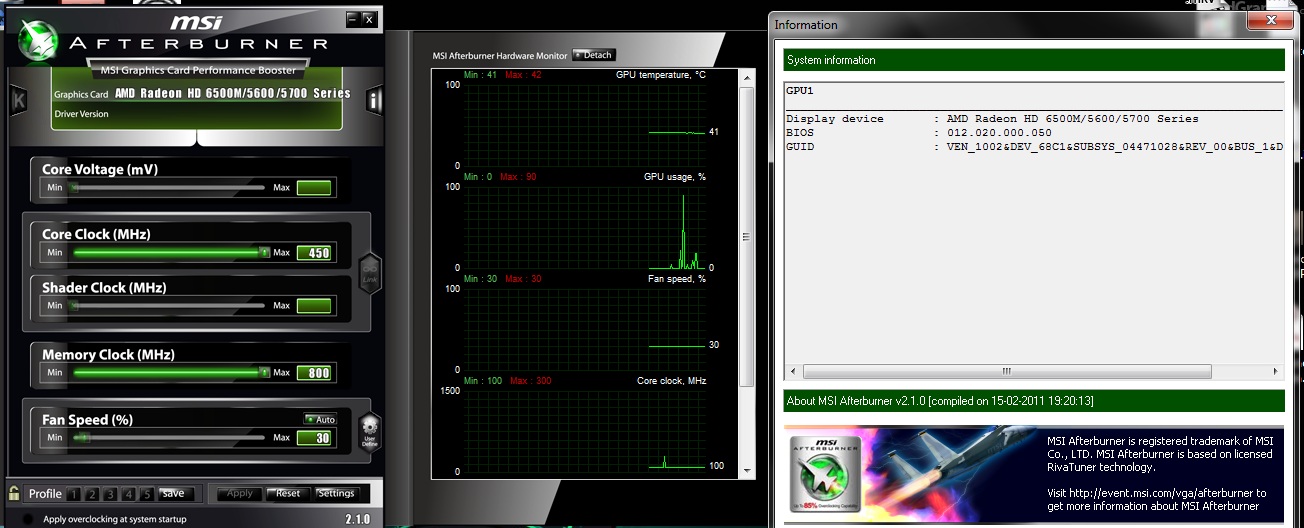Select profile slot 2
1304x528 pixels.
[x=93, y=494]
